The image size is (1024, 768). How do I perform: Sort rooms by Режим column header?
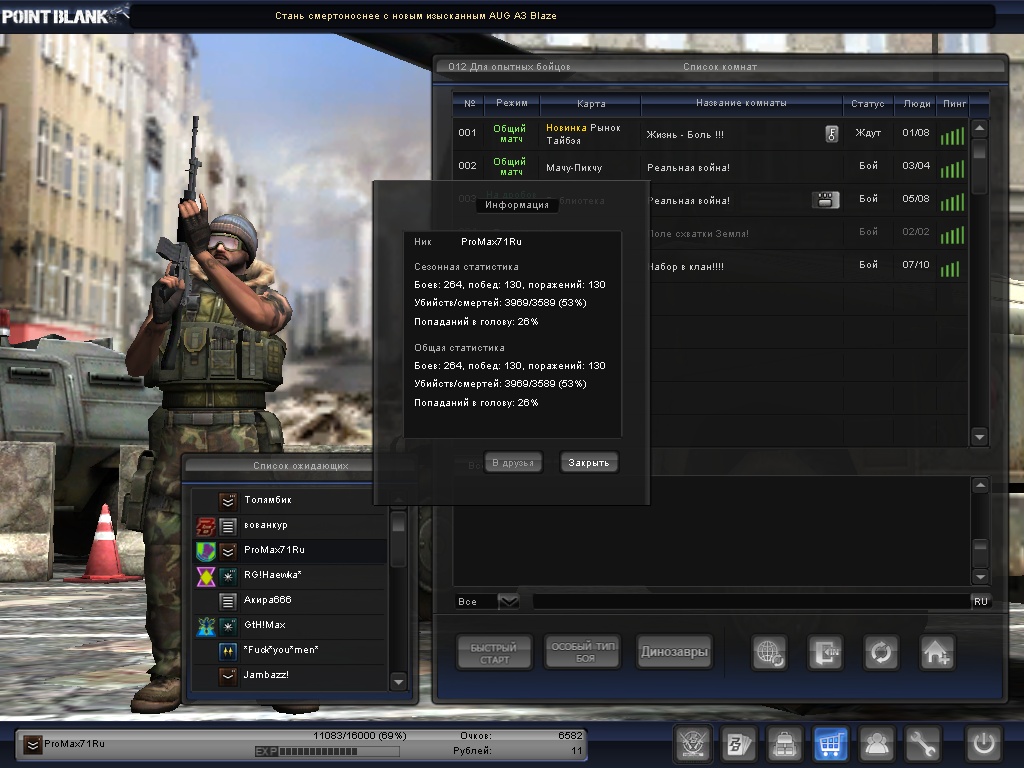[512, 103]
